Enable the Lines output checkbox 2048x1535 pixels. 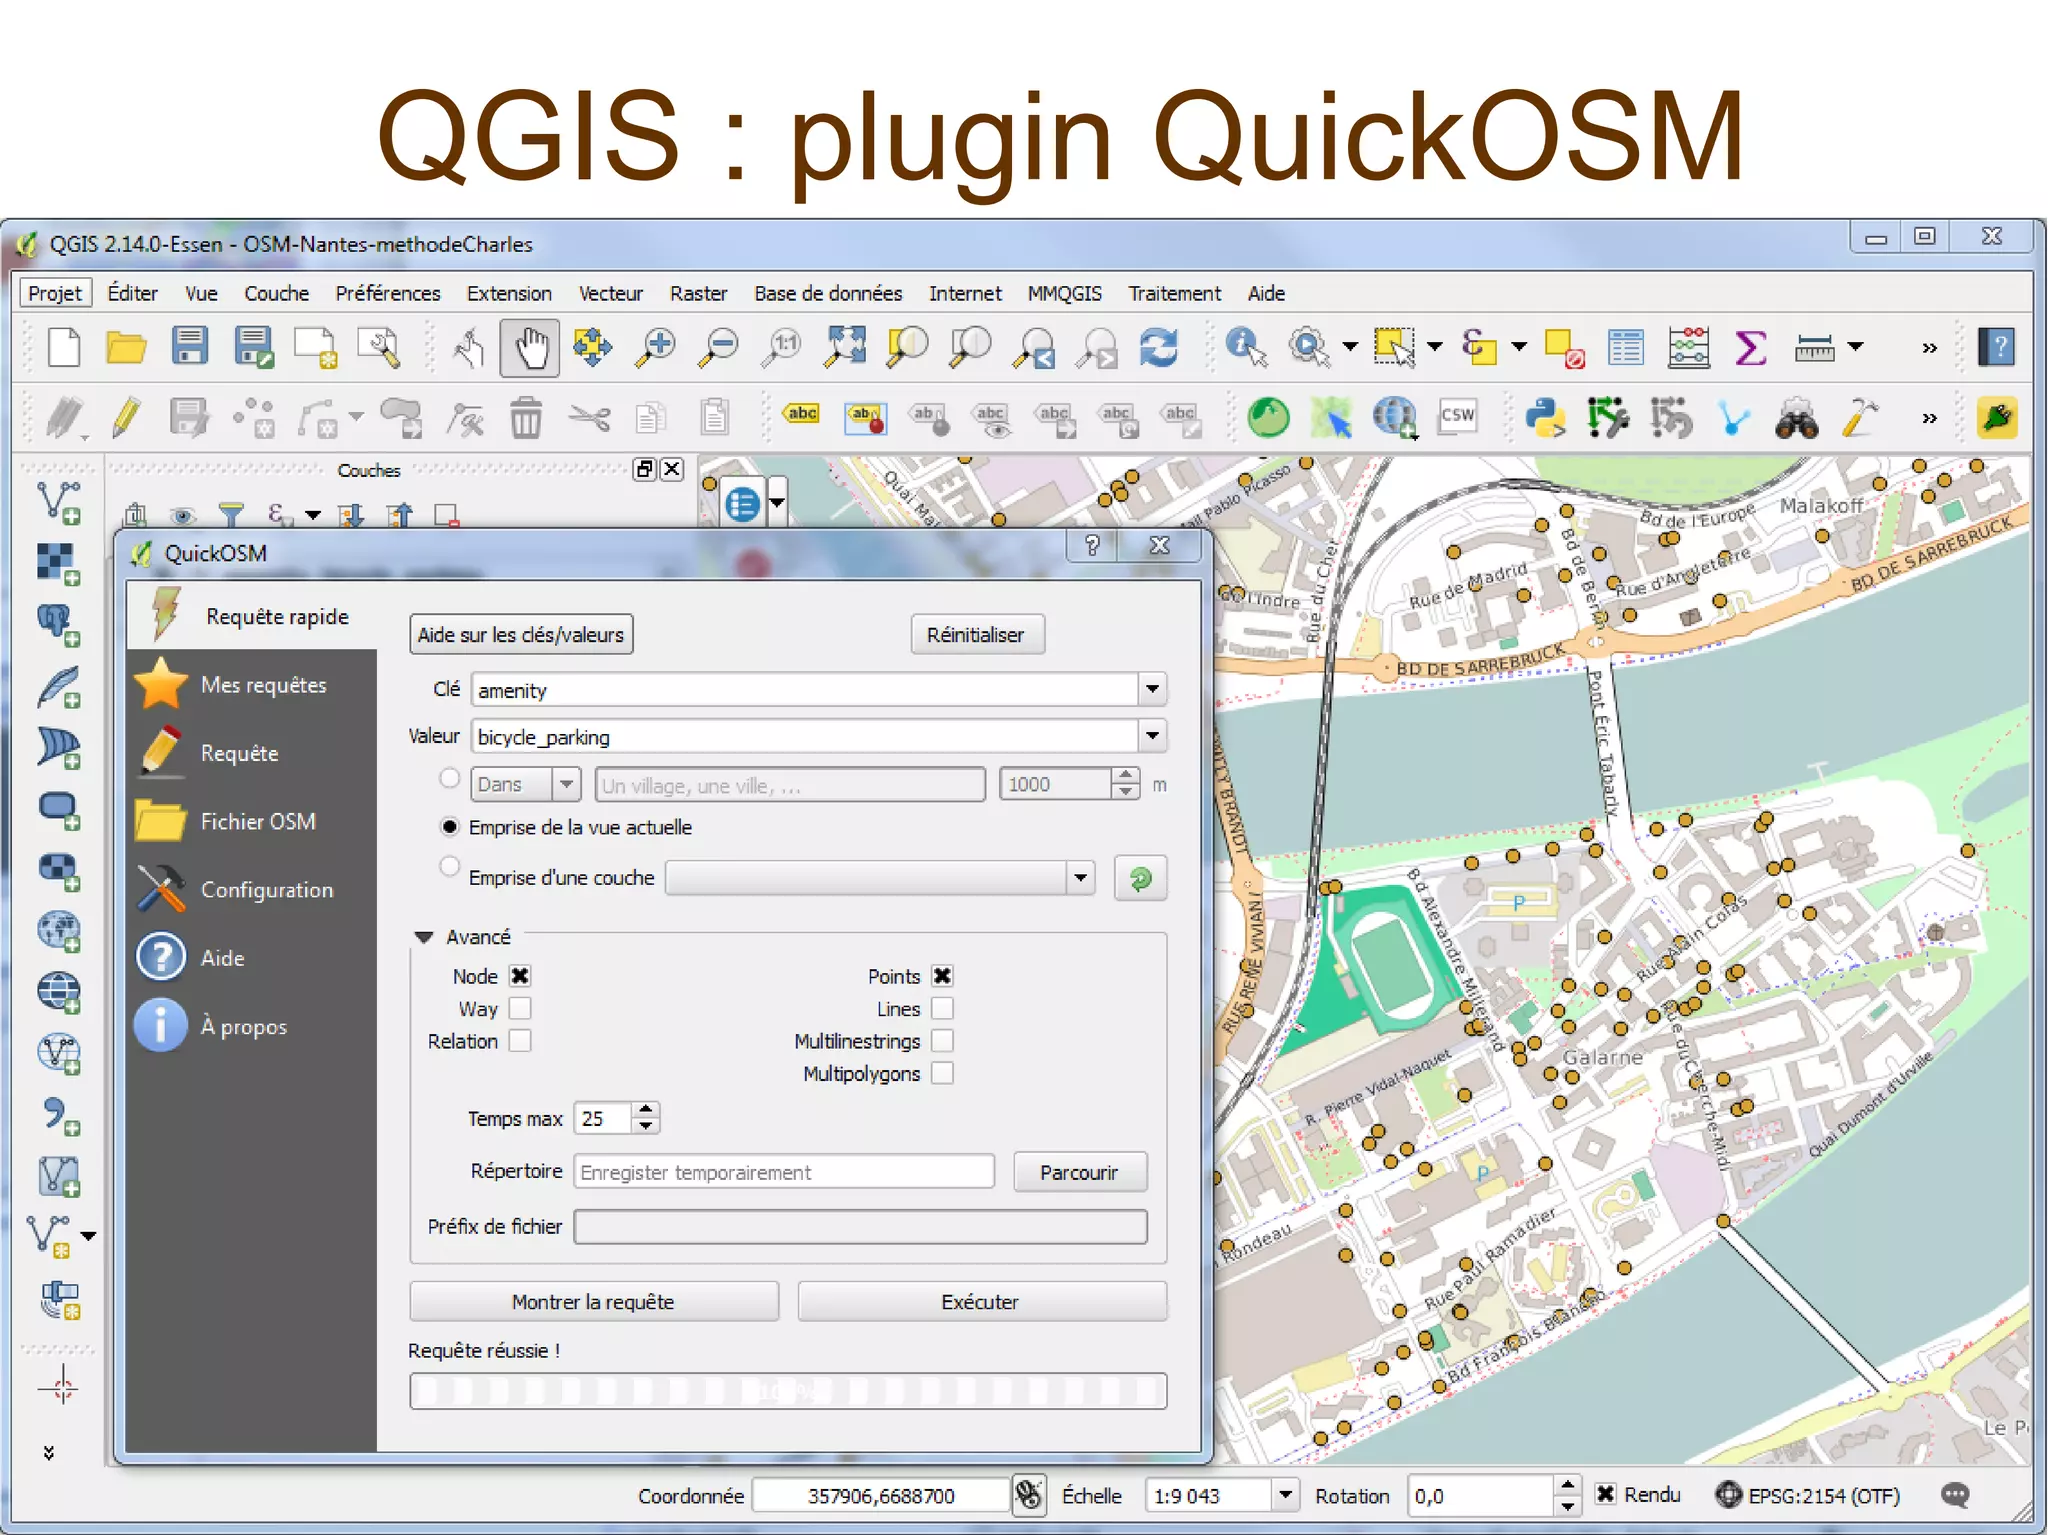point(942,1008)
